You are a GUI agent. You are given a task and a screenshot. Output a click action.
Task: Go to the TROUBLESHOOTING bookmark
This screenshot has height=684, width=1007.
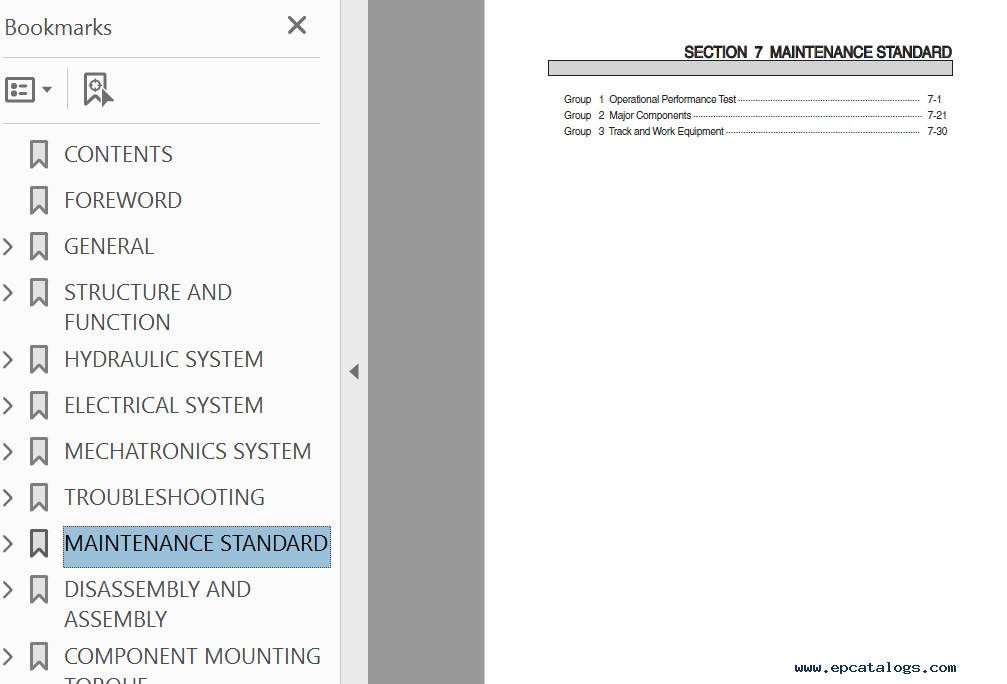(x=164, y=498)
